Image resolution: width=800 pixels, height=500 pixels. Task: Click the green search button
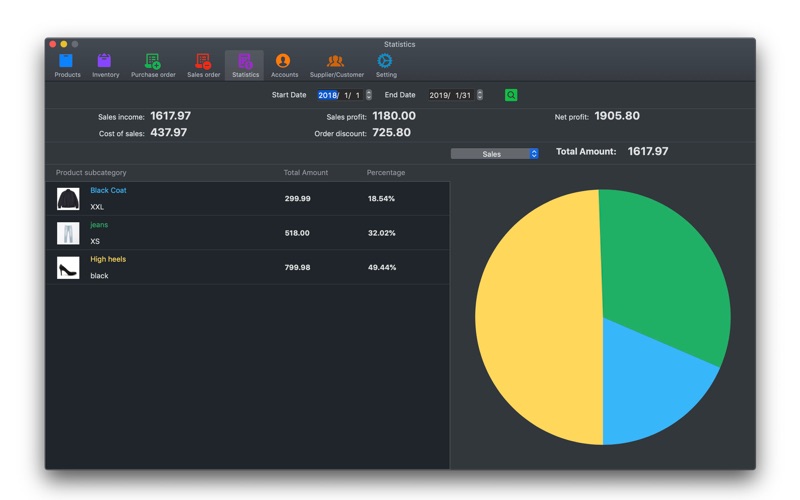point(511,95)
